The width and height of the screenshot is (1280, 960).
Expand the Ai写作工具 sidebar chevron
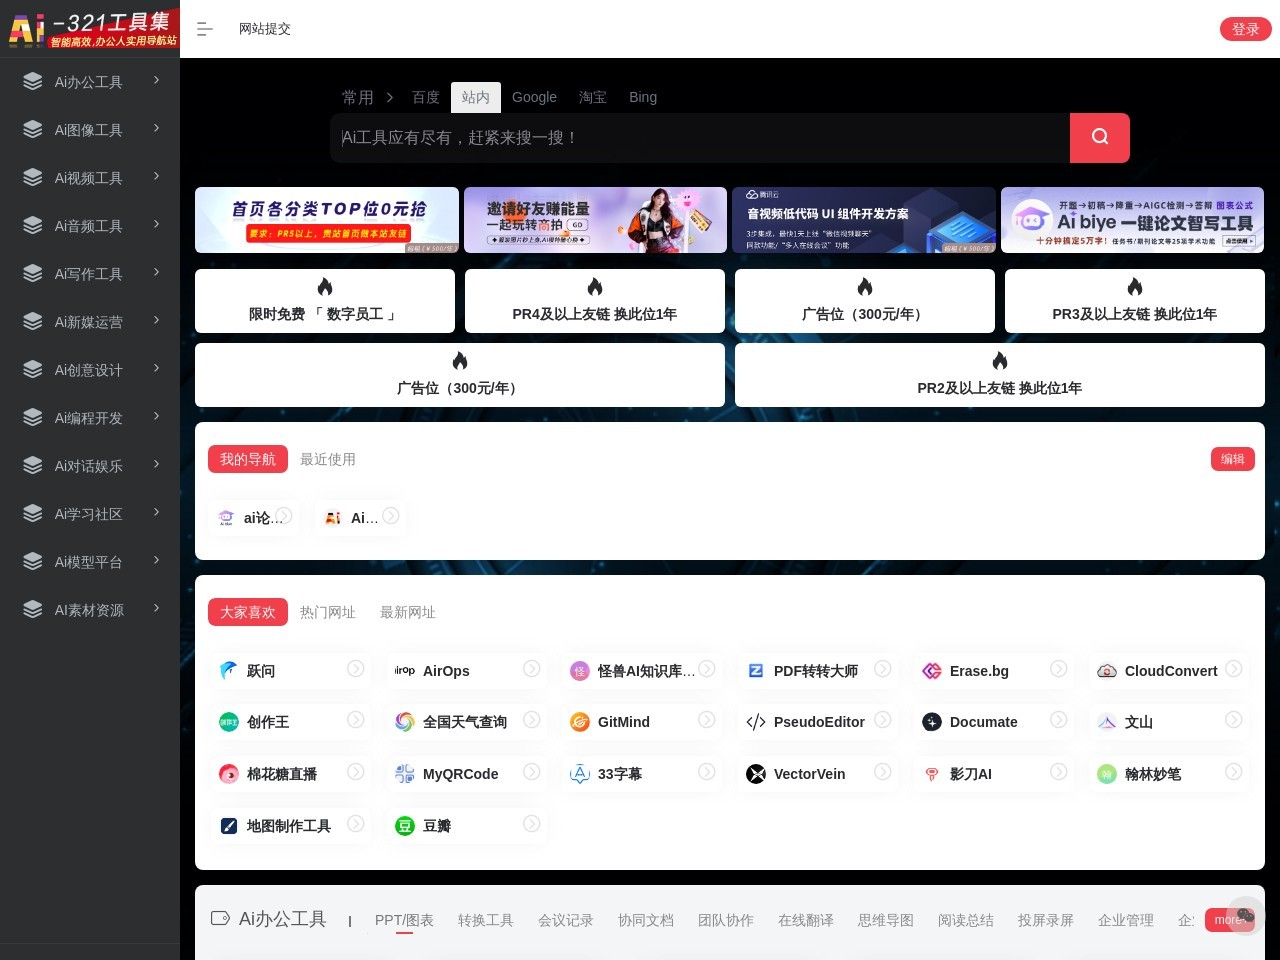coord(157,272)
